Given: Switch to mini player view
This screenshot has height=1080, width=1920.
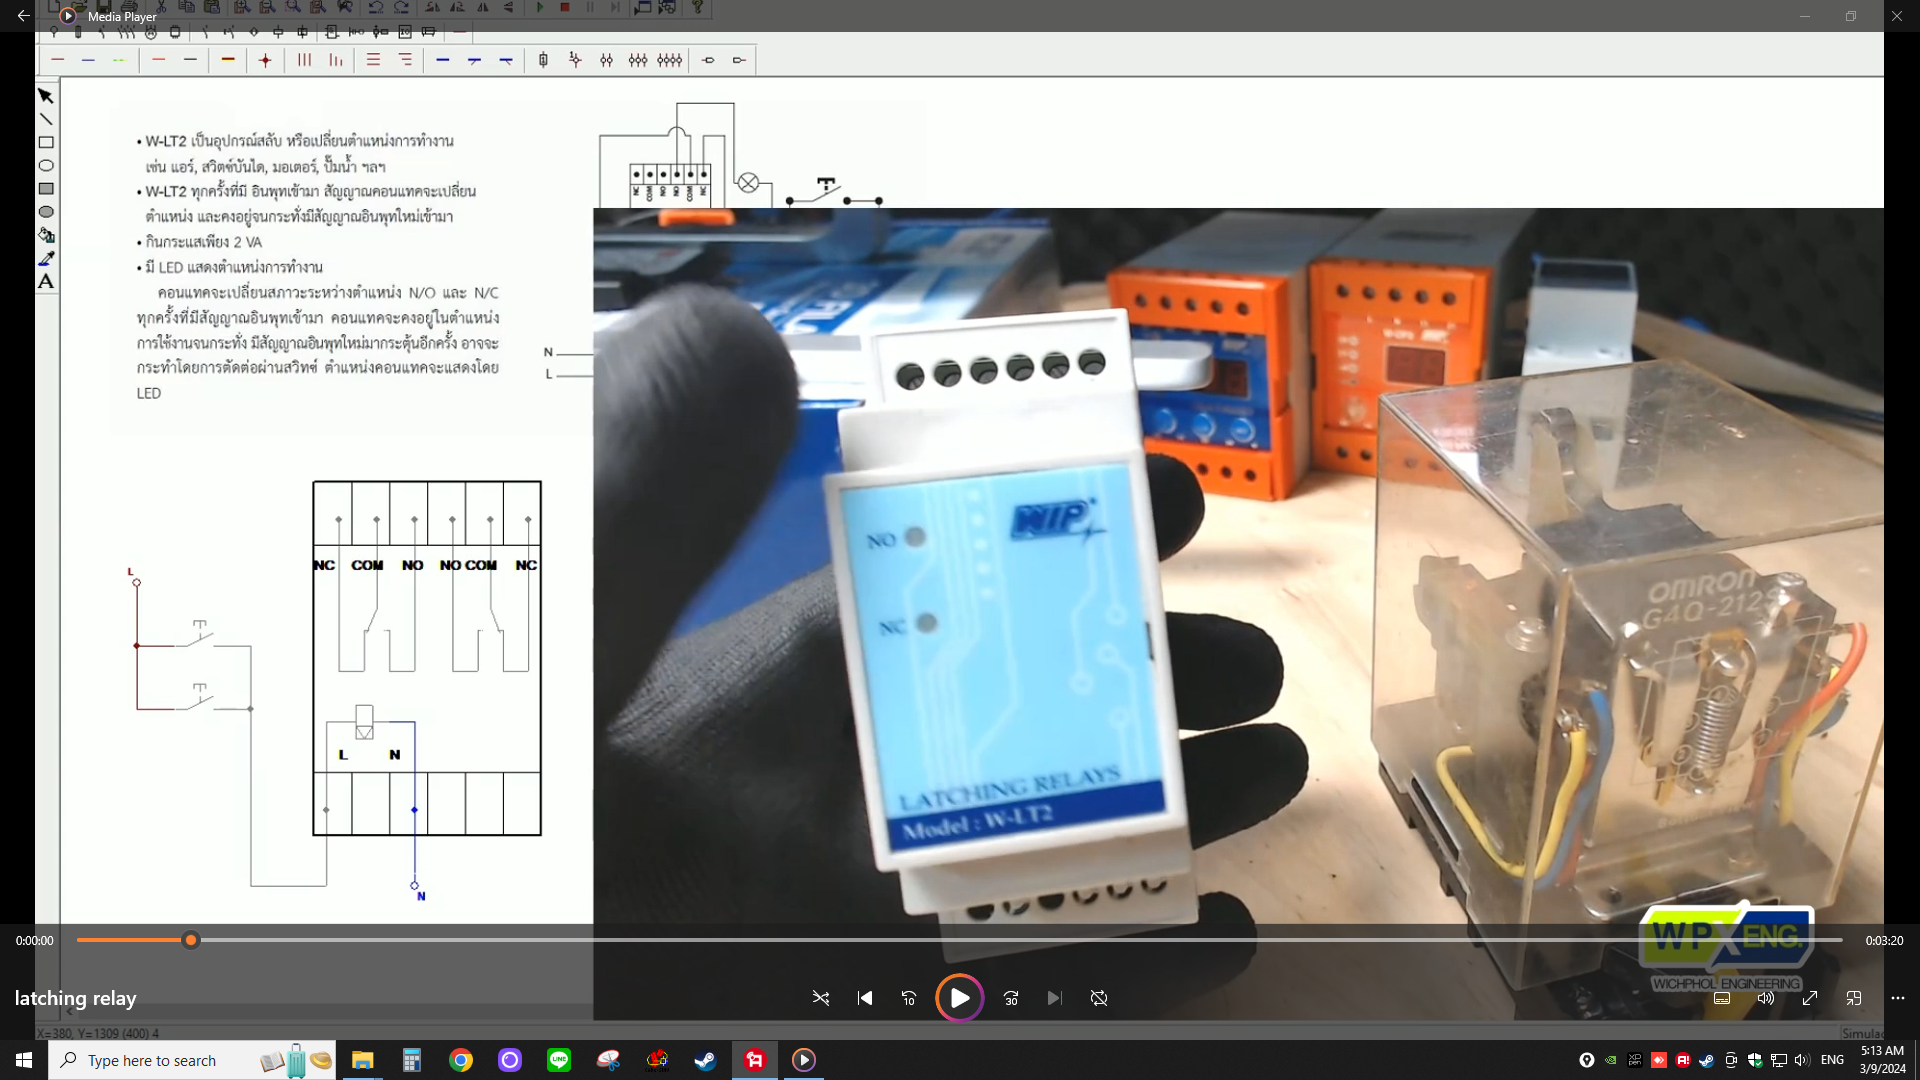Looking at the screenshot, I should click(x=1854, y=998).
